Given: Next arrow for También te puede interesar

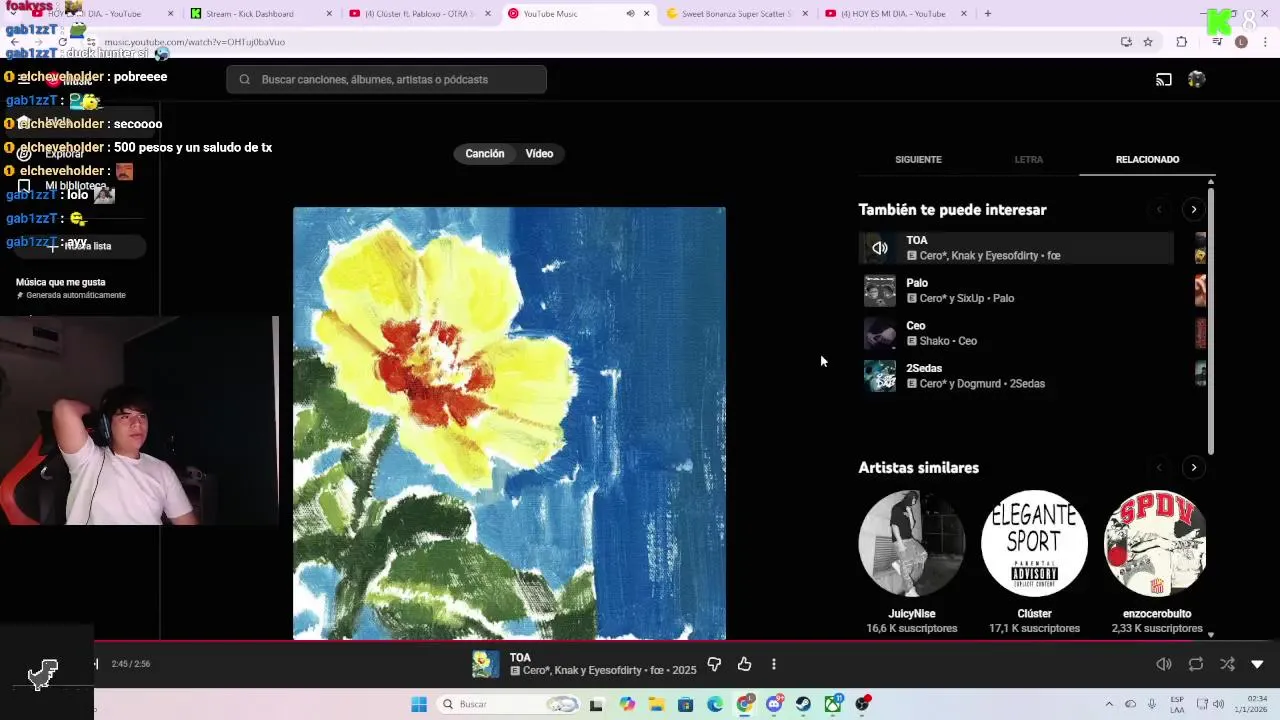Looking at the screenshot, I should click(1193, 210).
